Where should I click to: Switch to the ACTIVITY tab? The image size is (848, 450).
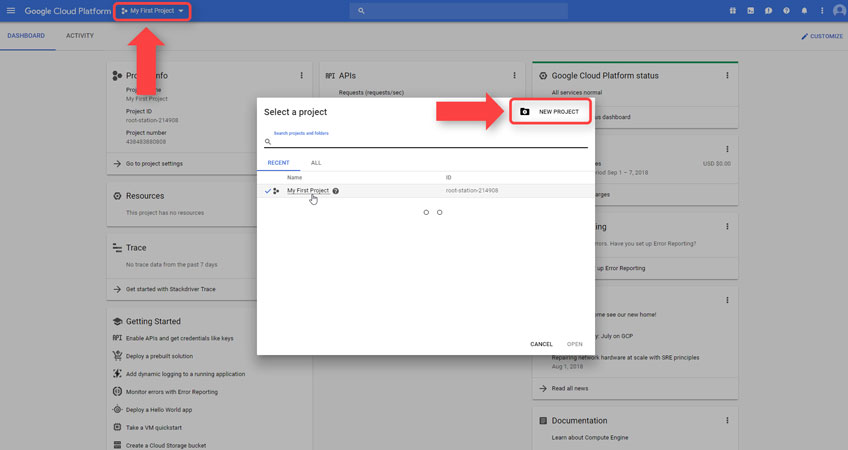[80, 36]
